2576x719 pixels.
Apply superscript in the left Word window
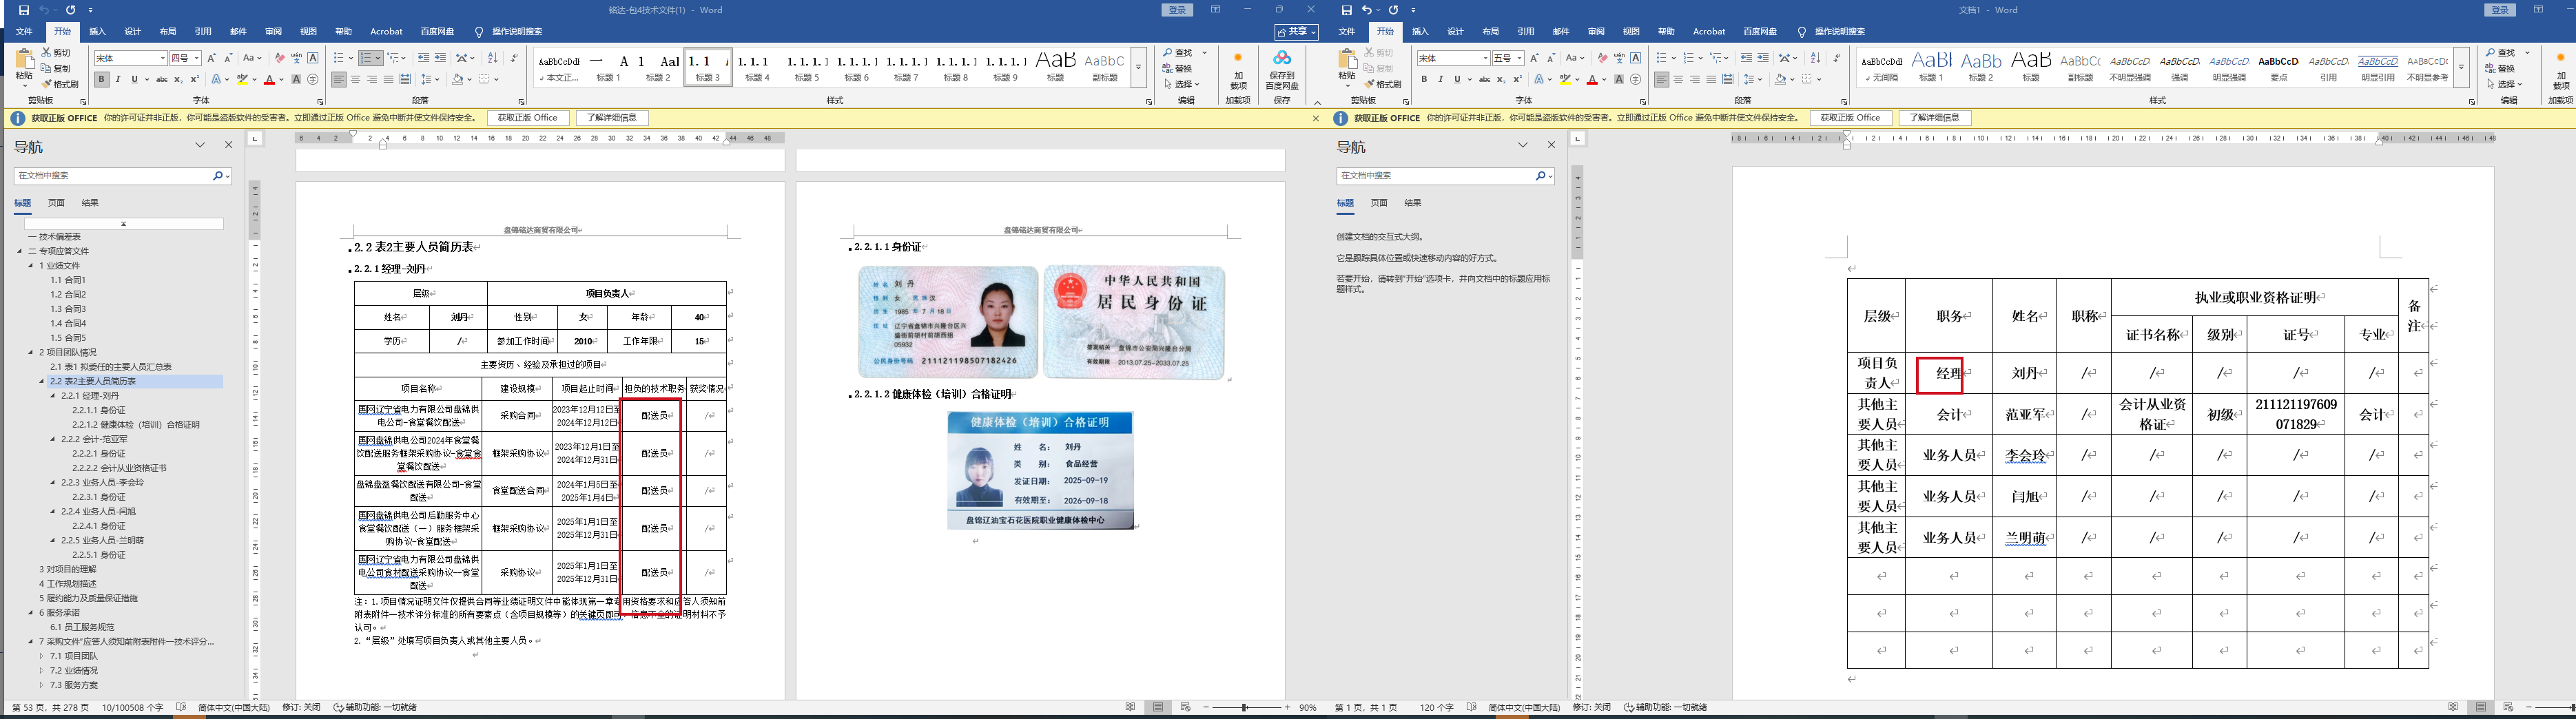point(194,80)
